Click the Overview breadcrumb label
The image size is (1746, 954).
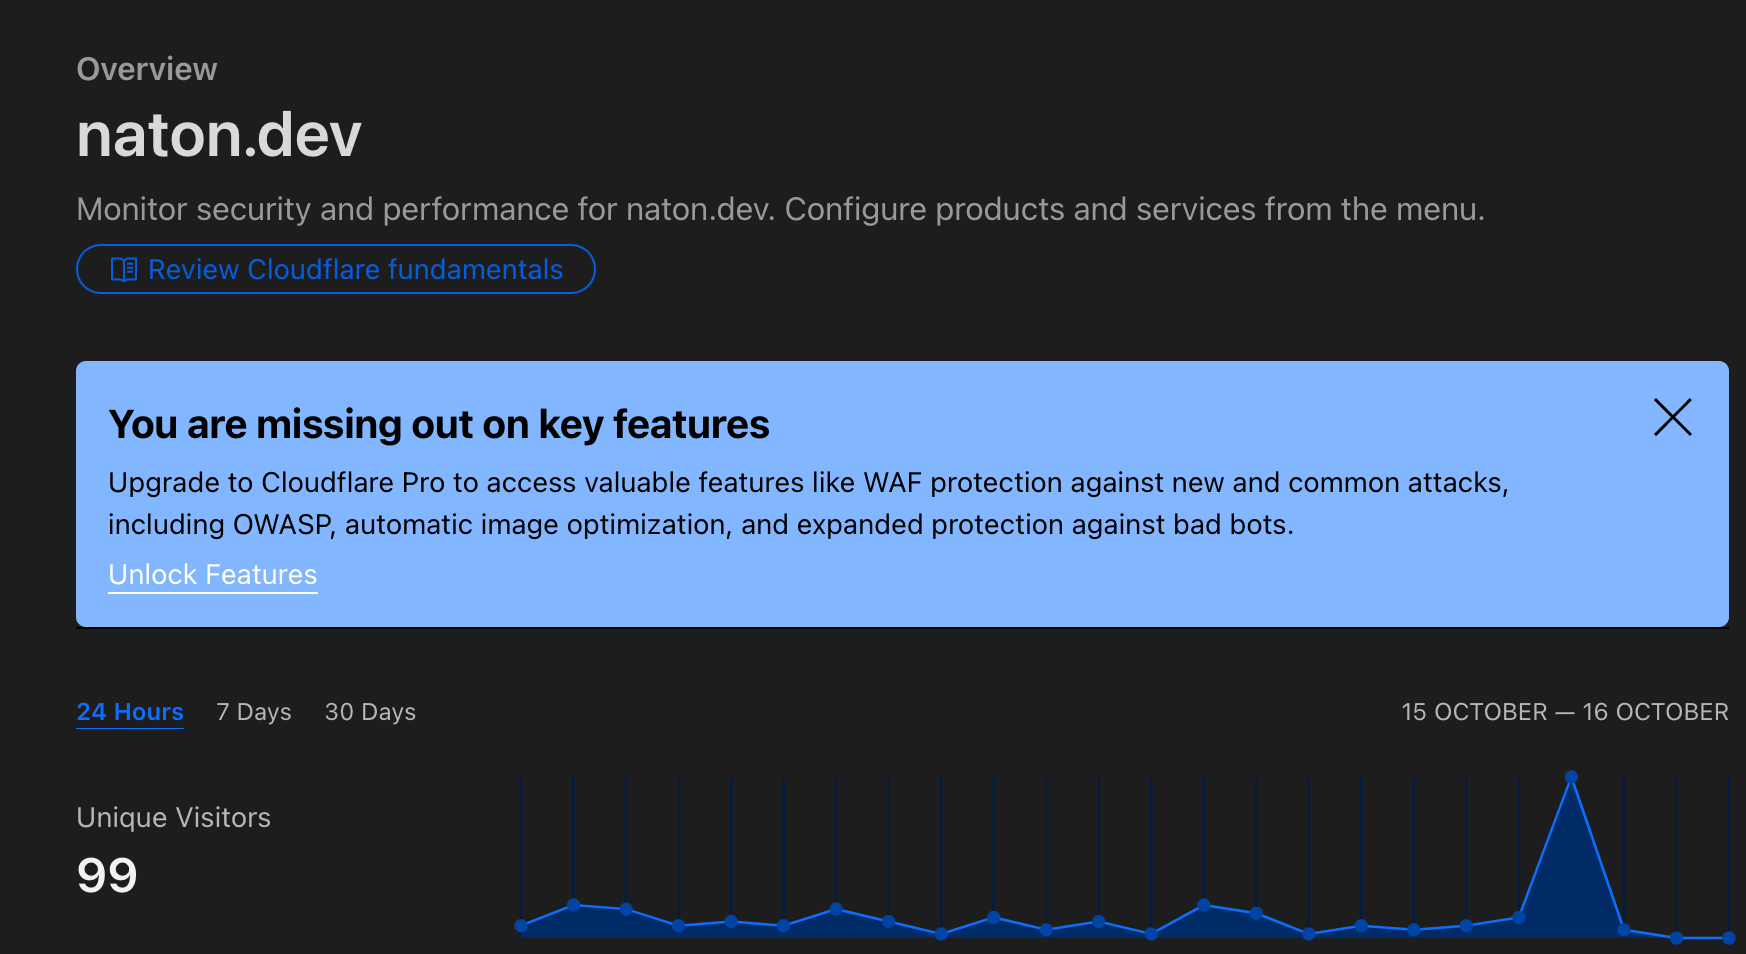pyautogui.click(x=147, y=69)
